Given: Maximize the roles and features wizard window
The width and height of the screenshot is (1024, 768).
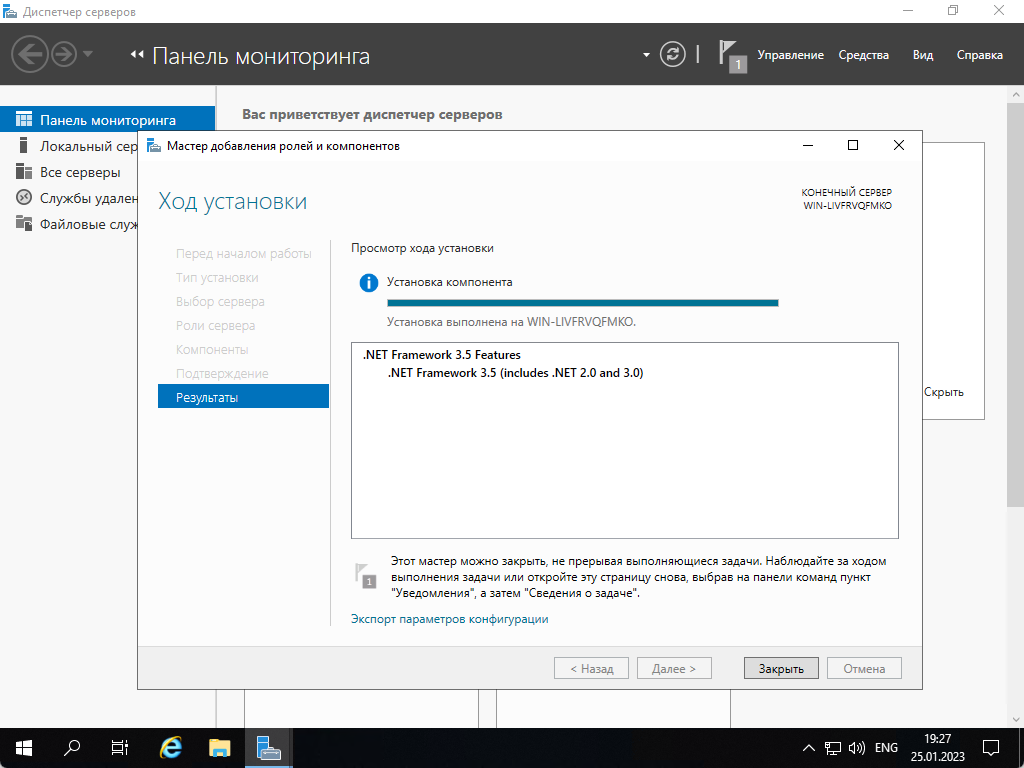Looking at the screenshot, I should point(852,145).
